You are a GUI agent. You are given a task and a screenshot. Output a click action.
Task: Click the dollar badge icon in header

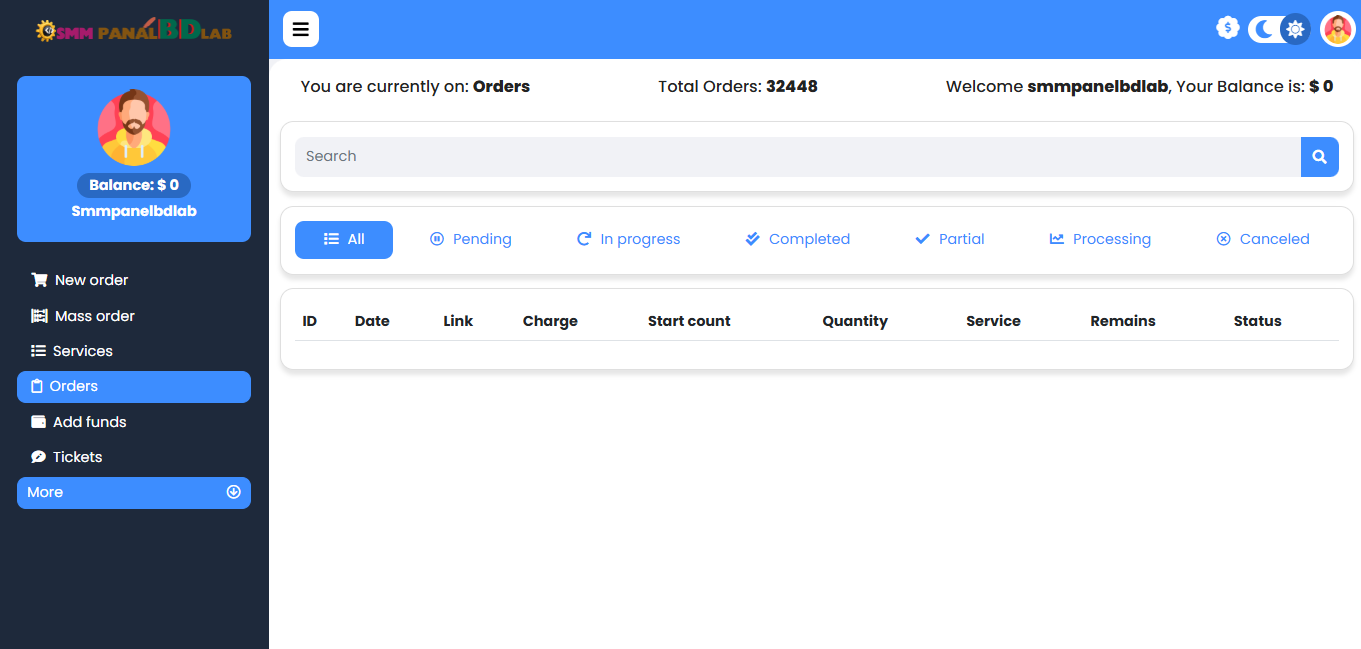1227,28
